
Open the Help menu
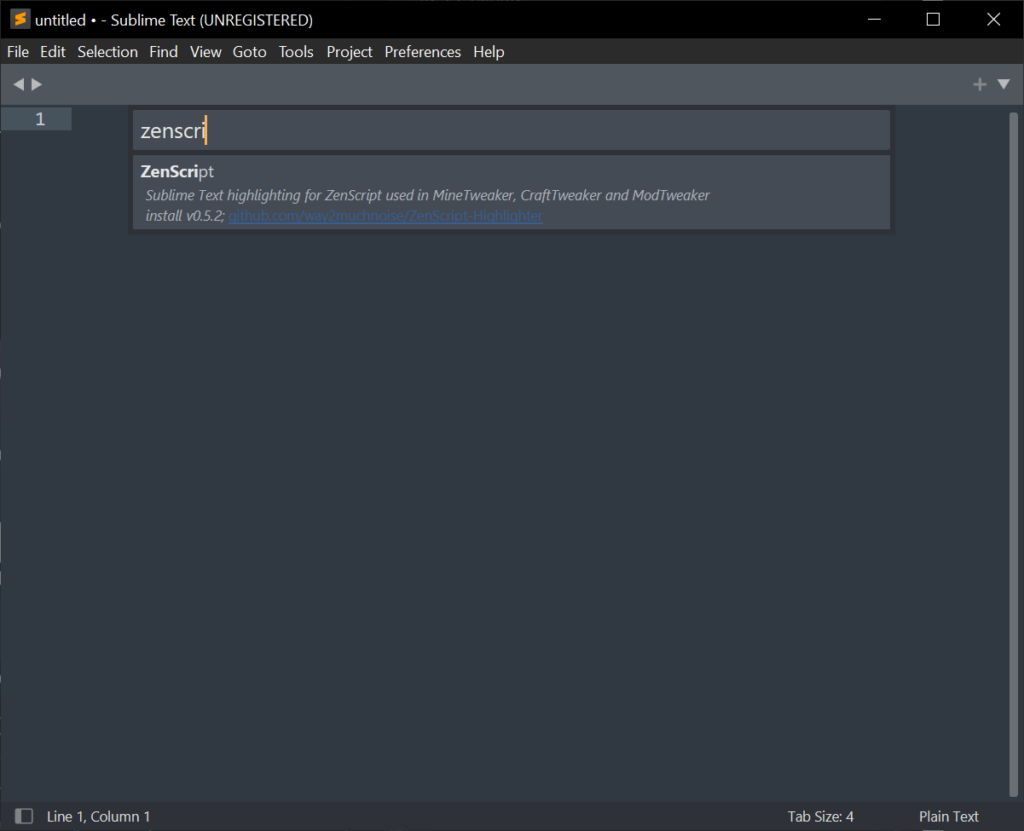pos(488,52)
